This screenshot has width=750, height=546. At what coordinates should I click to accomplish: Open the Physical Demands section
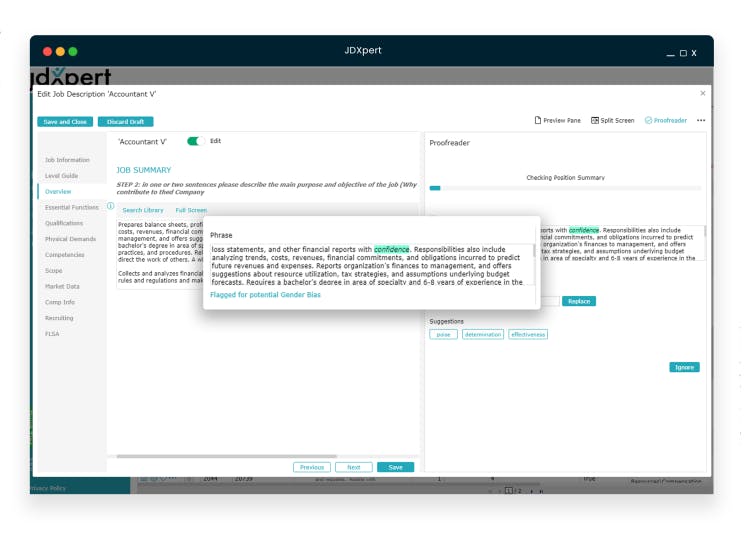tap(70, 239)
